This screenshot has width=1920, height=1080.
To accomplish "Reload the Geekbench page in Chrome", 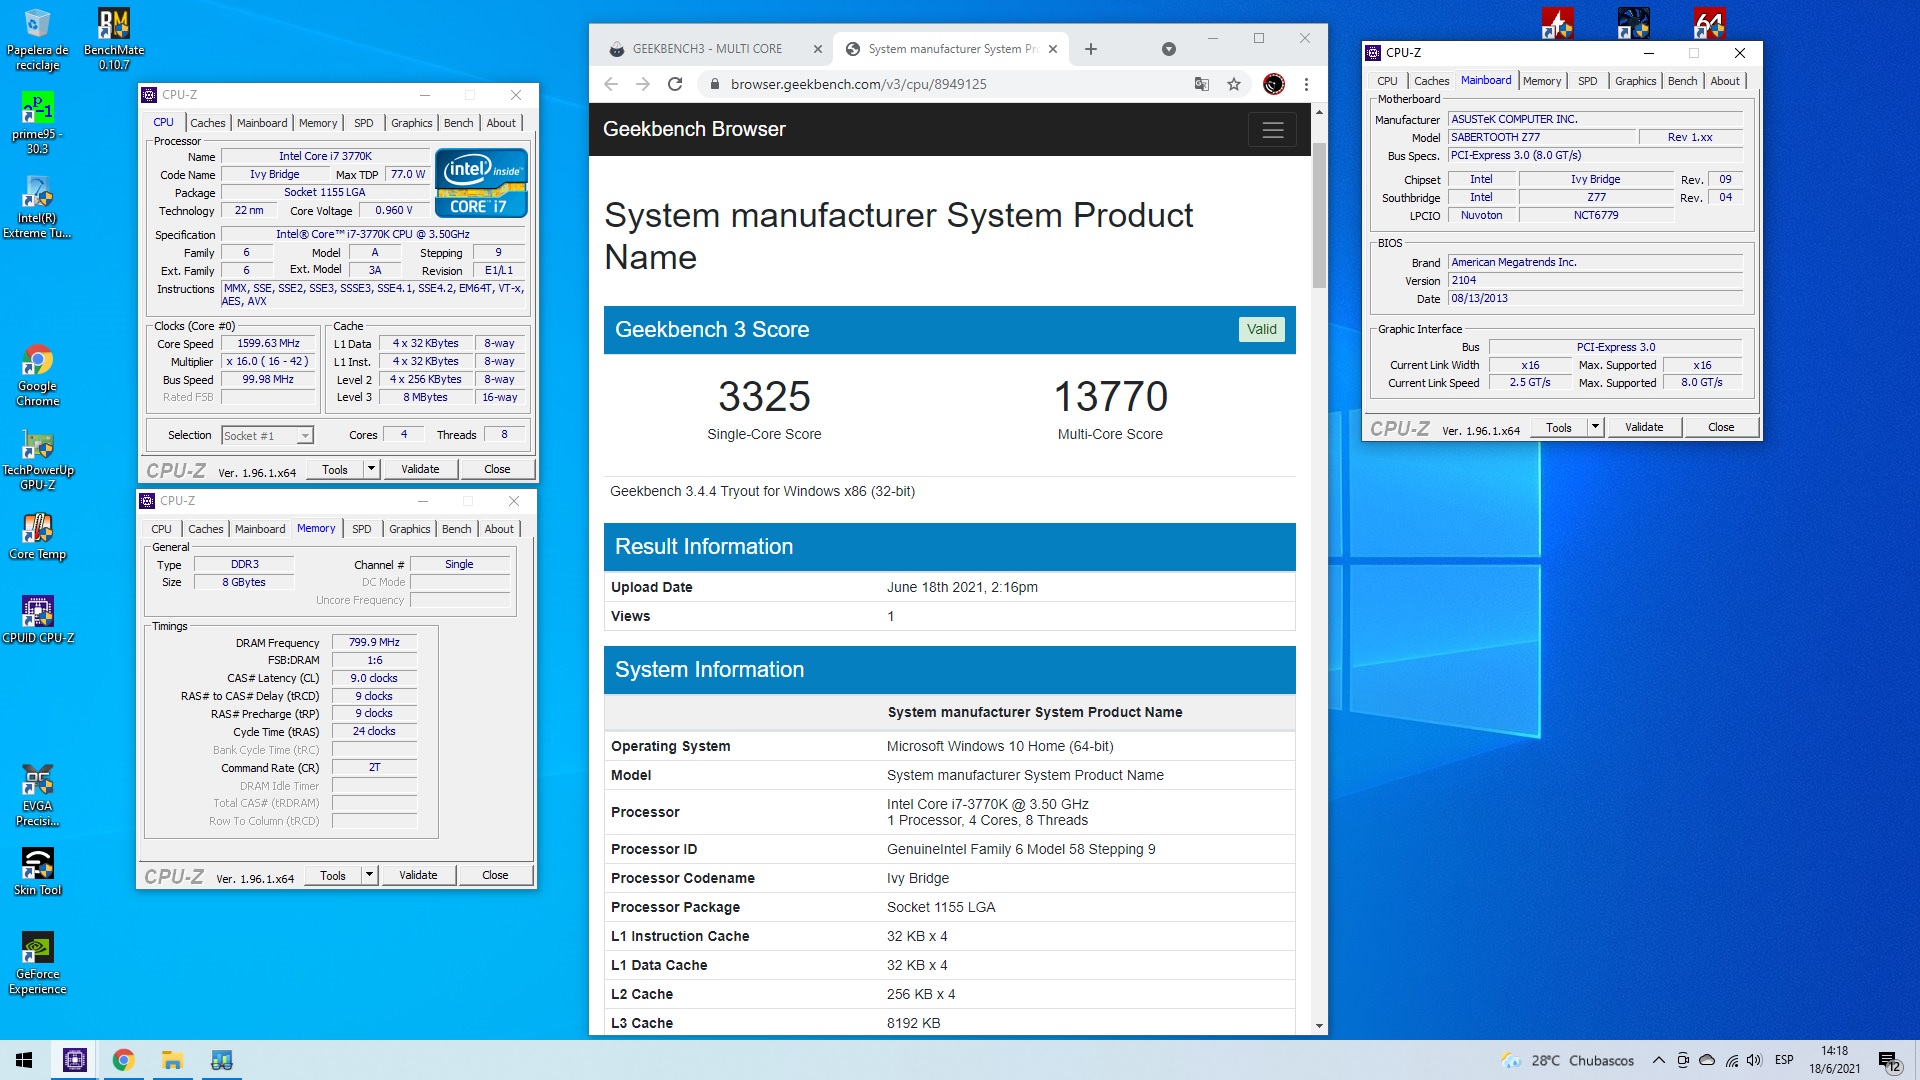I will [675, 84].
